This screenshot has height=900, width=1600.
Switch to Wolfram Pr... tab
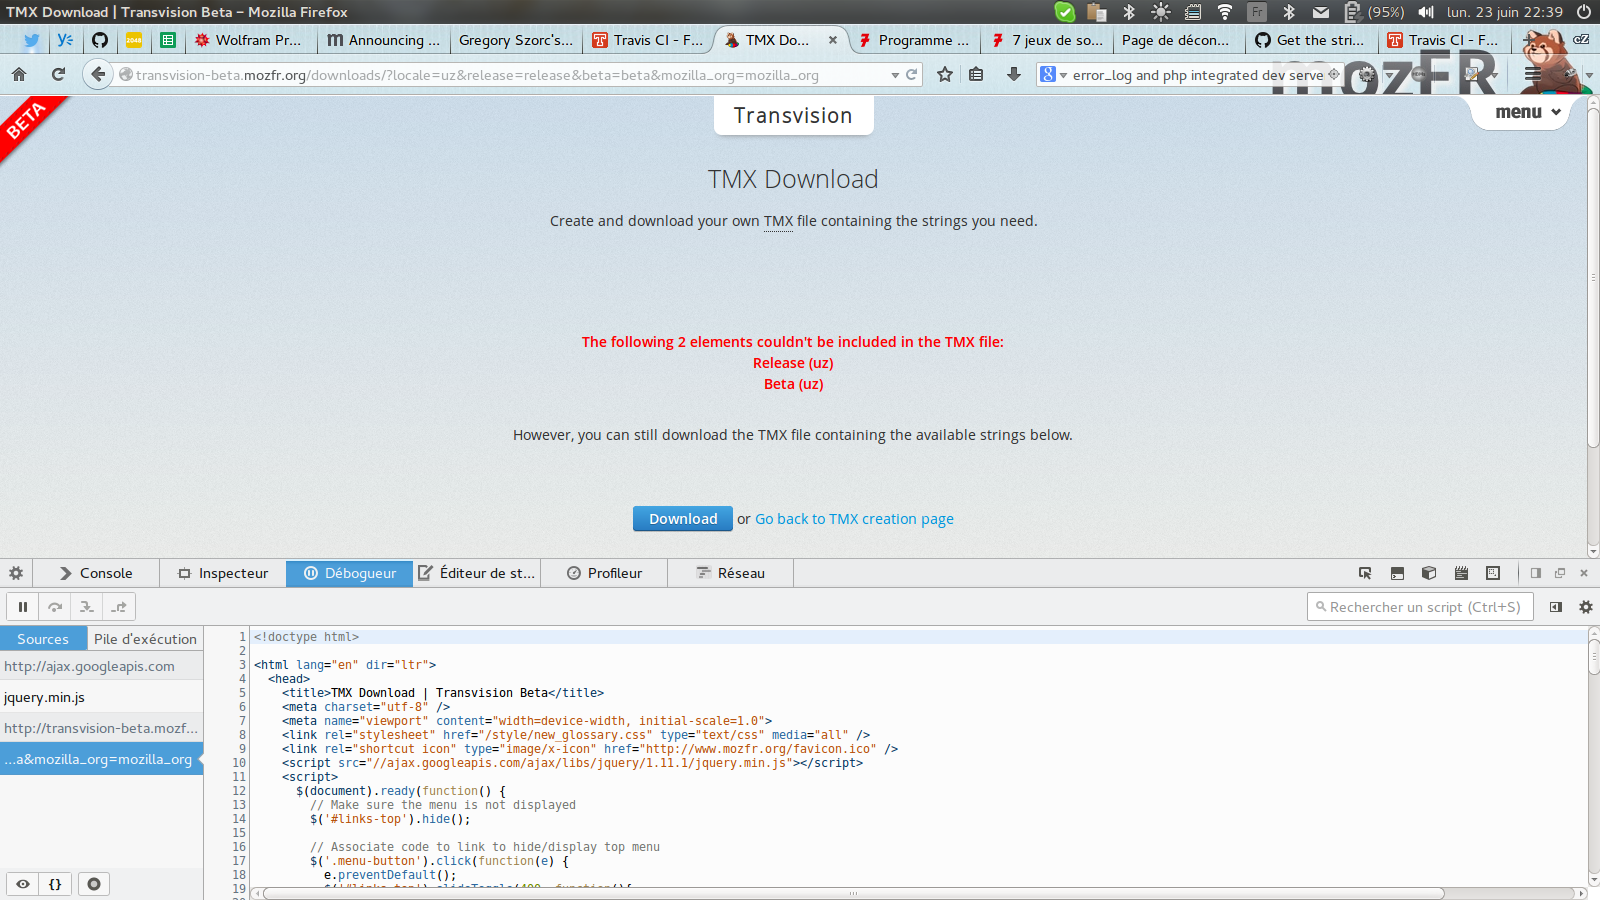click(x=249, y=40)
